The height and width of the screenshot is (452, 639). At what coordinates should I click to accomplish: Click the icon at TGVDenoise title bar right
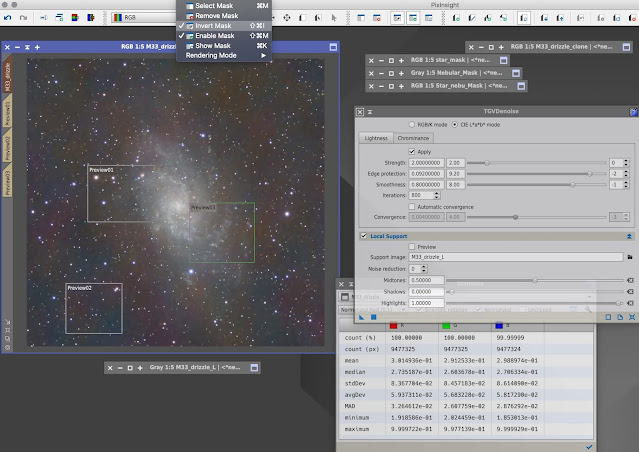[632, 112]
